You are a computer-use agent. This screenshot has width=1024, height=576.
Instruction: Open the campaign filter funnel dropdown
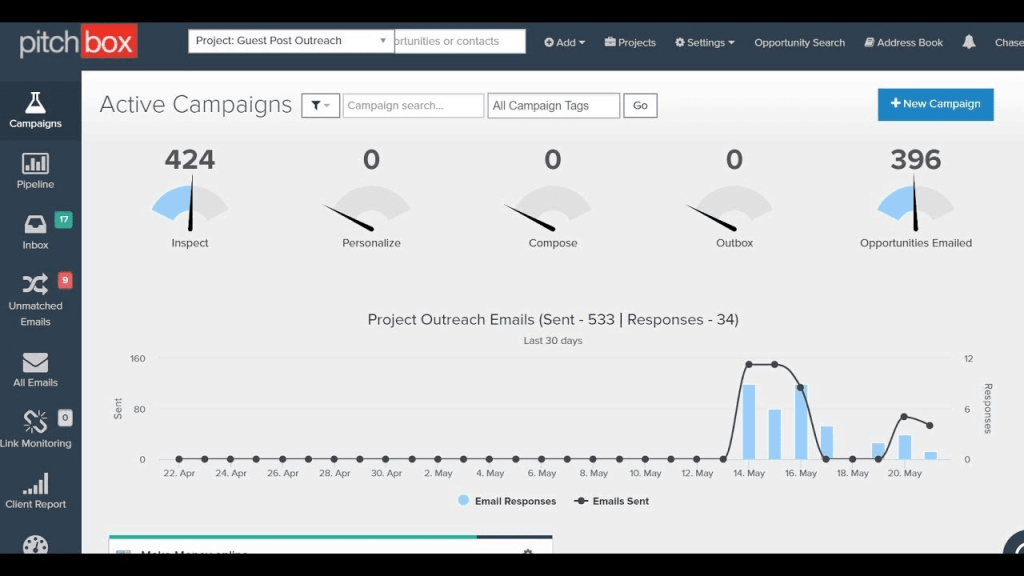coord(320,105)
